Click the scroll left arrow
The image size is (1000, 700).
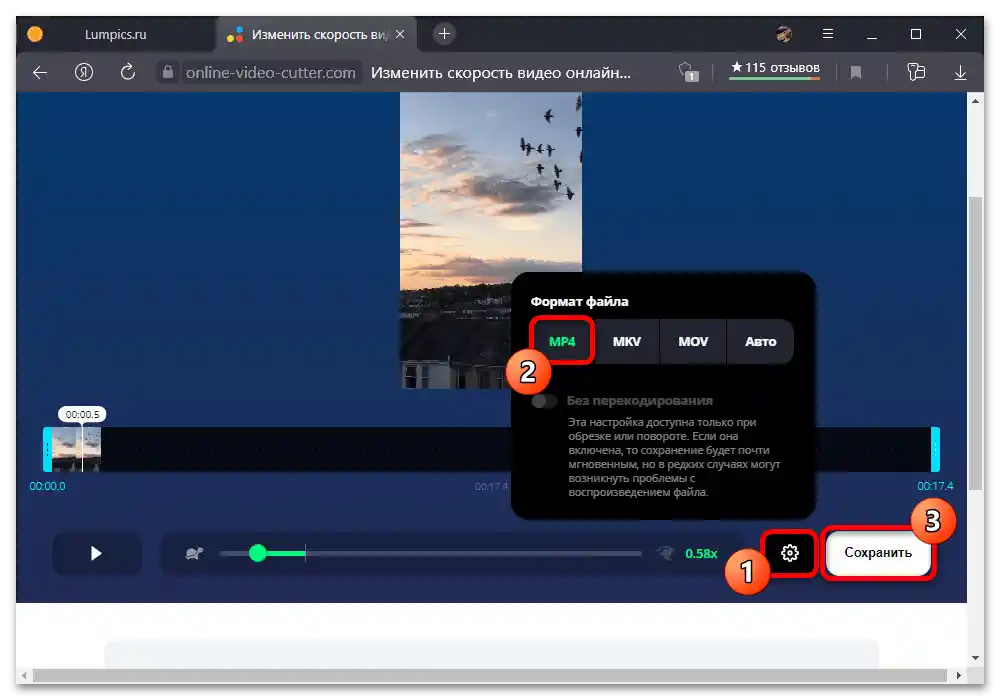(24, 675)
